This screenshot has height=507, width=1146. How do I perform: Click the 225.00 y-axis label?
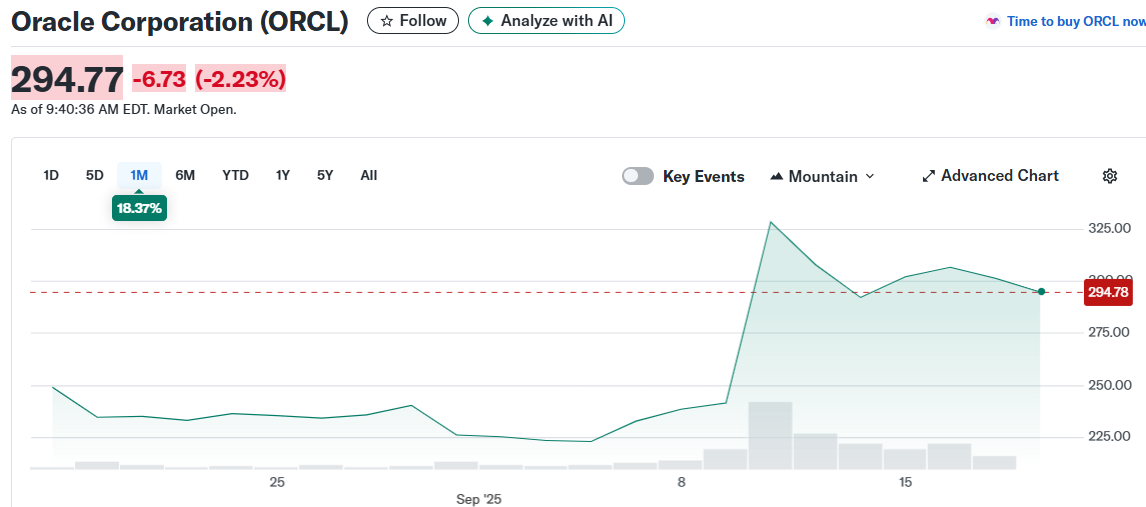coord(1109,437)
